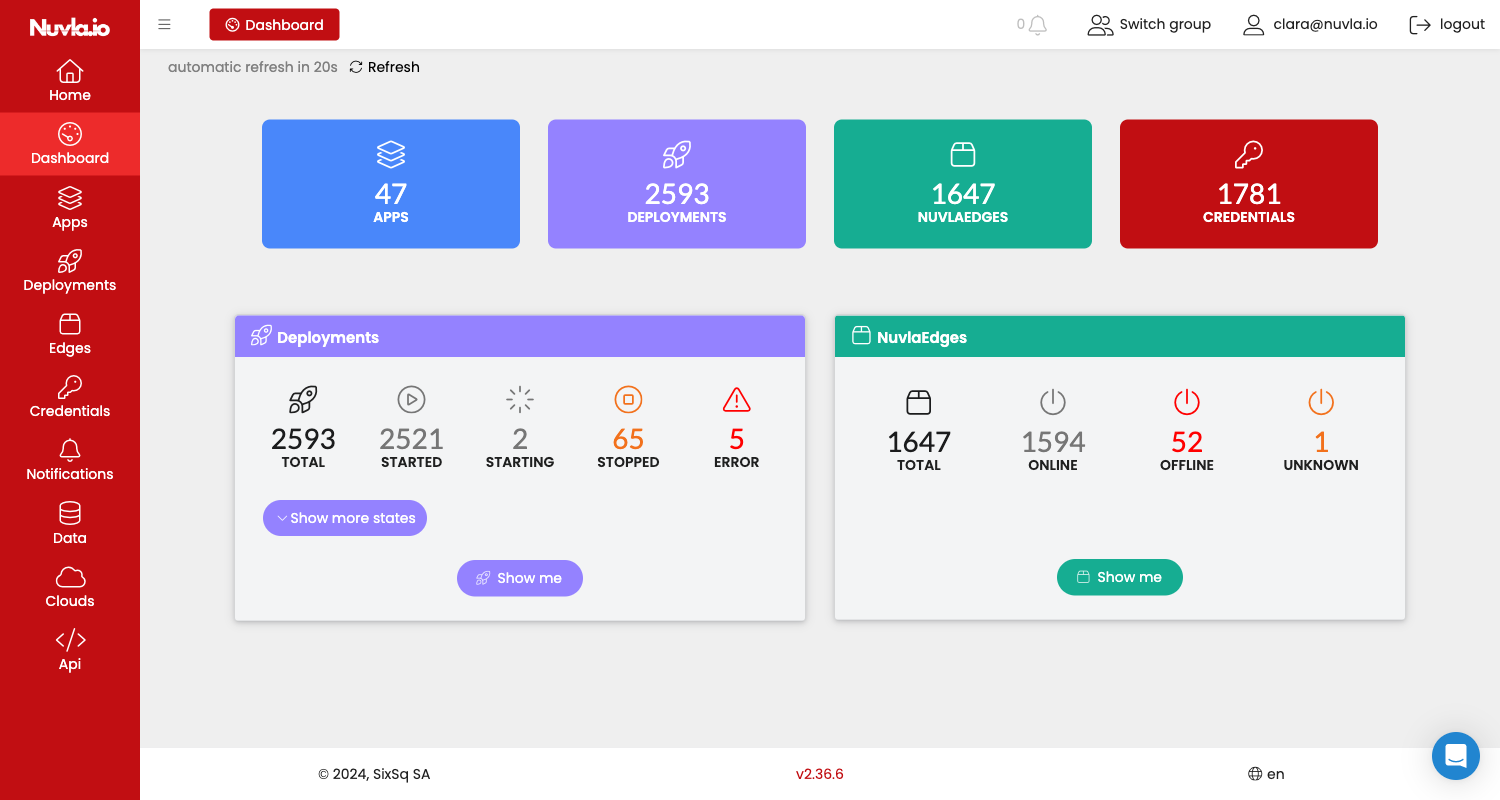Click the automatic refresh countdown text

(253, 67)
